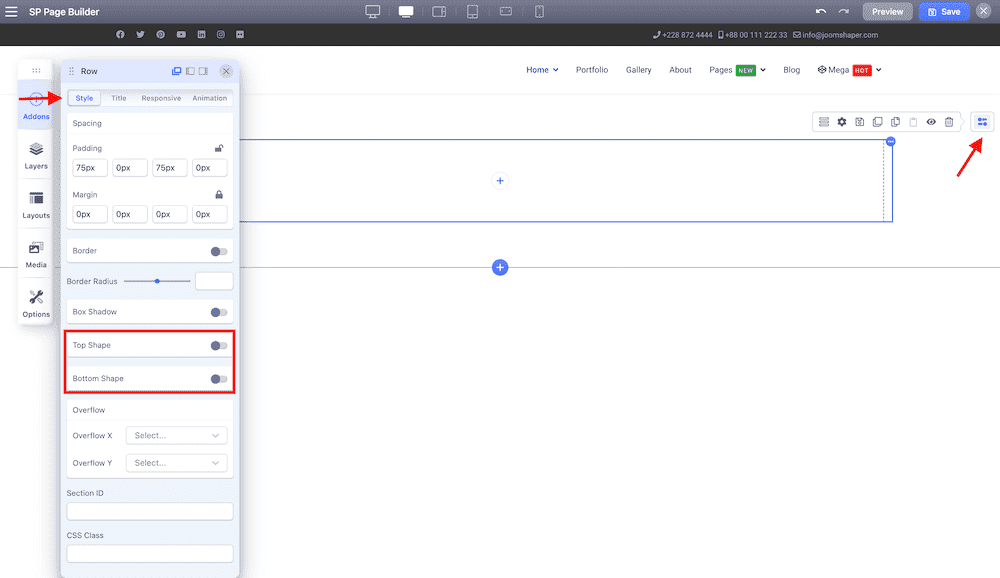Open the Flickr social link
The height and width of the screenshot is (578, 1000).
click(x=240, y=34)
